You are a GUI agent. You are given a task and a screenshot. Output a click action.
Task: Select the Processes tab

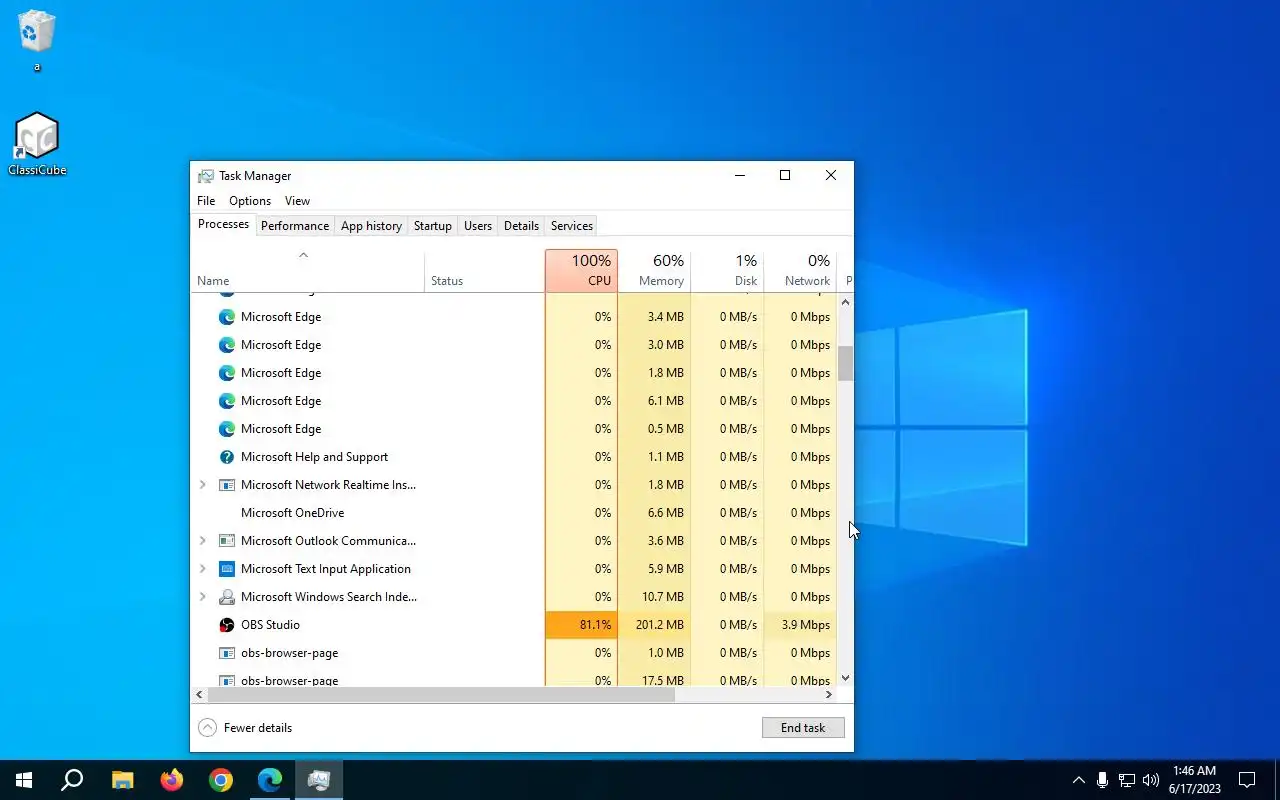coord(223,224)
